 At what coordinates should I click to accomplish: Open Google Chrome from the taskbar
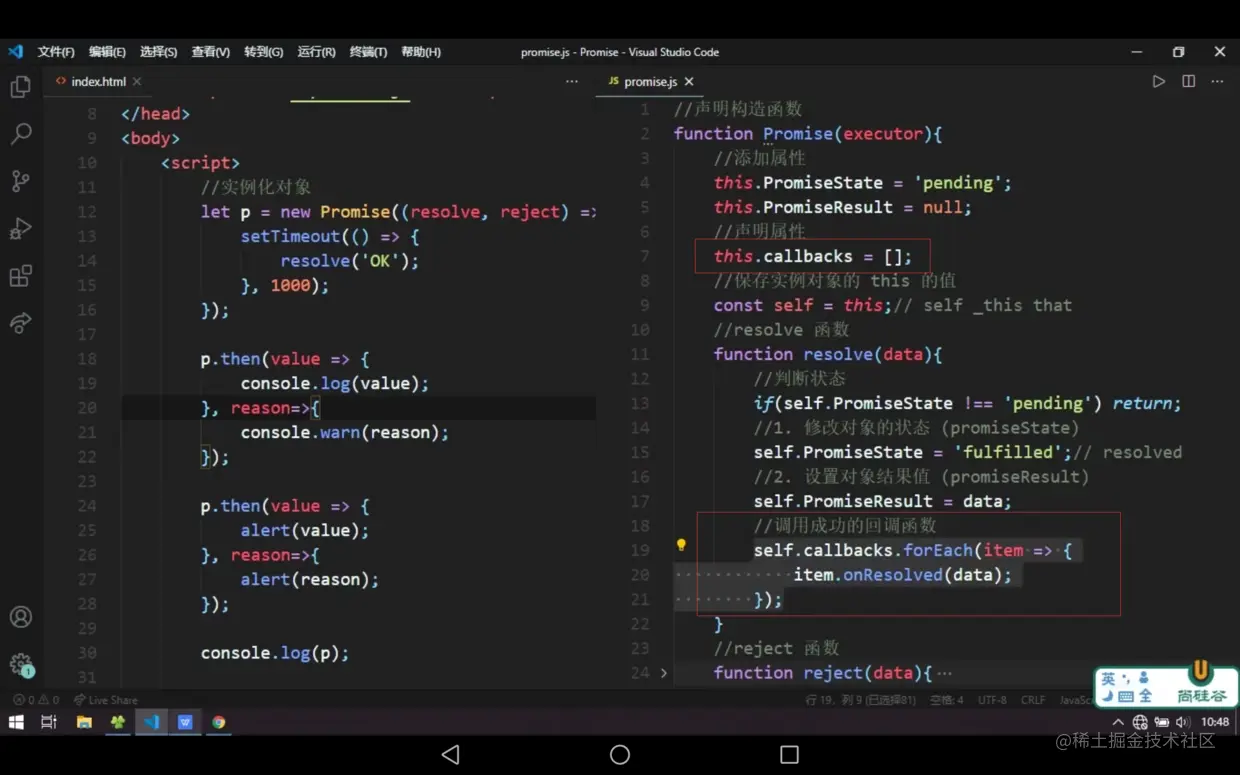tap(218, 722)
